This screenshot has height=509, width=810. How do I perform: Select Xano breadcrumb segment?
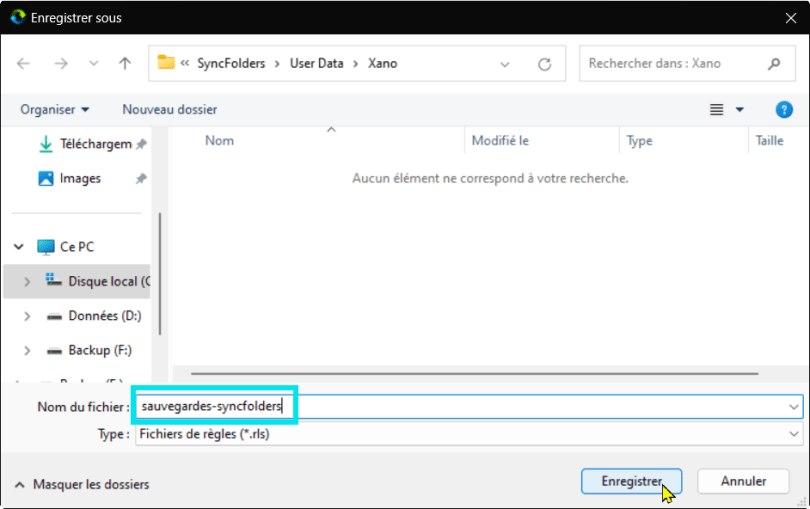pyautogui.click(x=383, y=63)
